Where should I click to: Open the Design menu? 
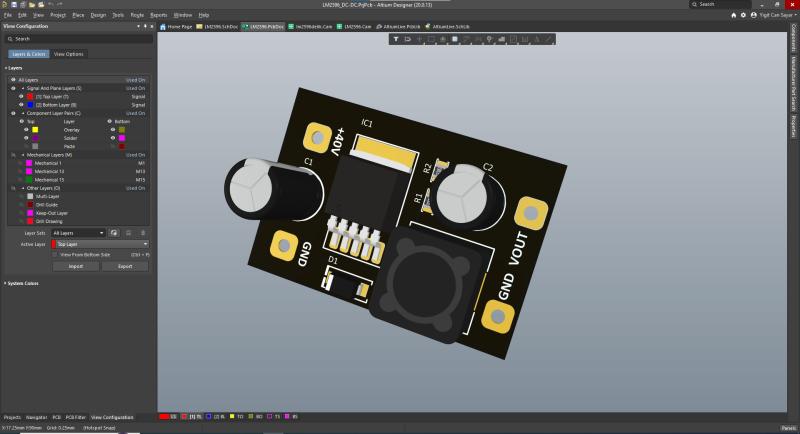98,16
